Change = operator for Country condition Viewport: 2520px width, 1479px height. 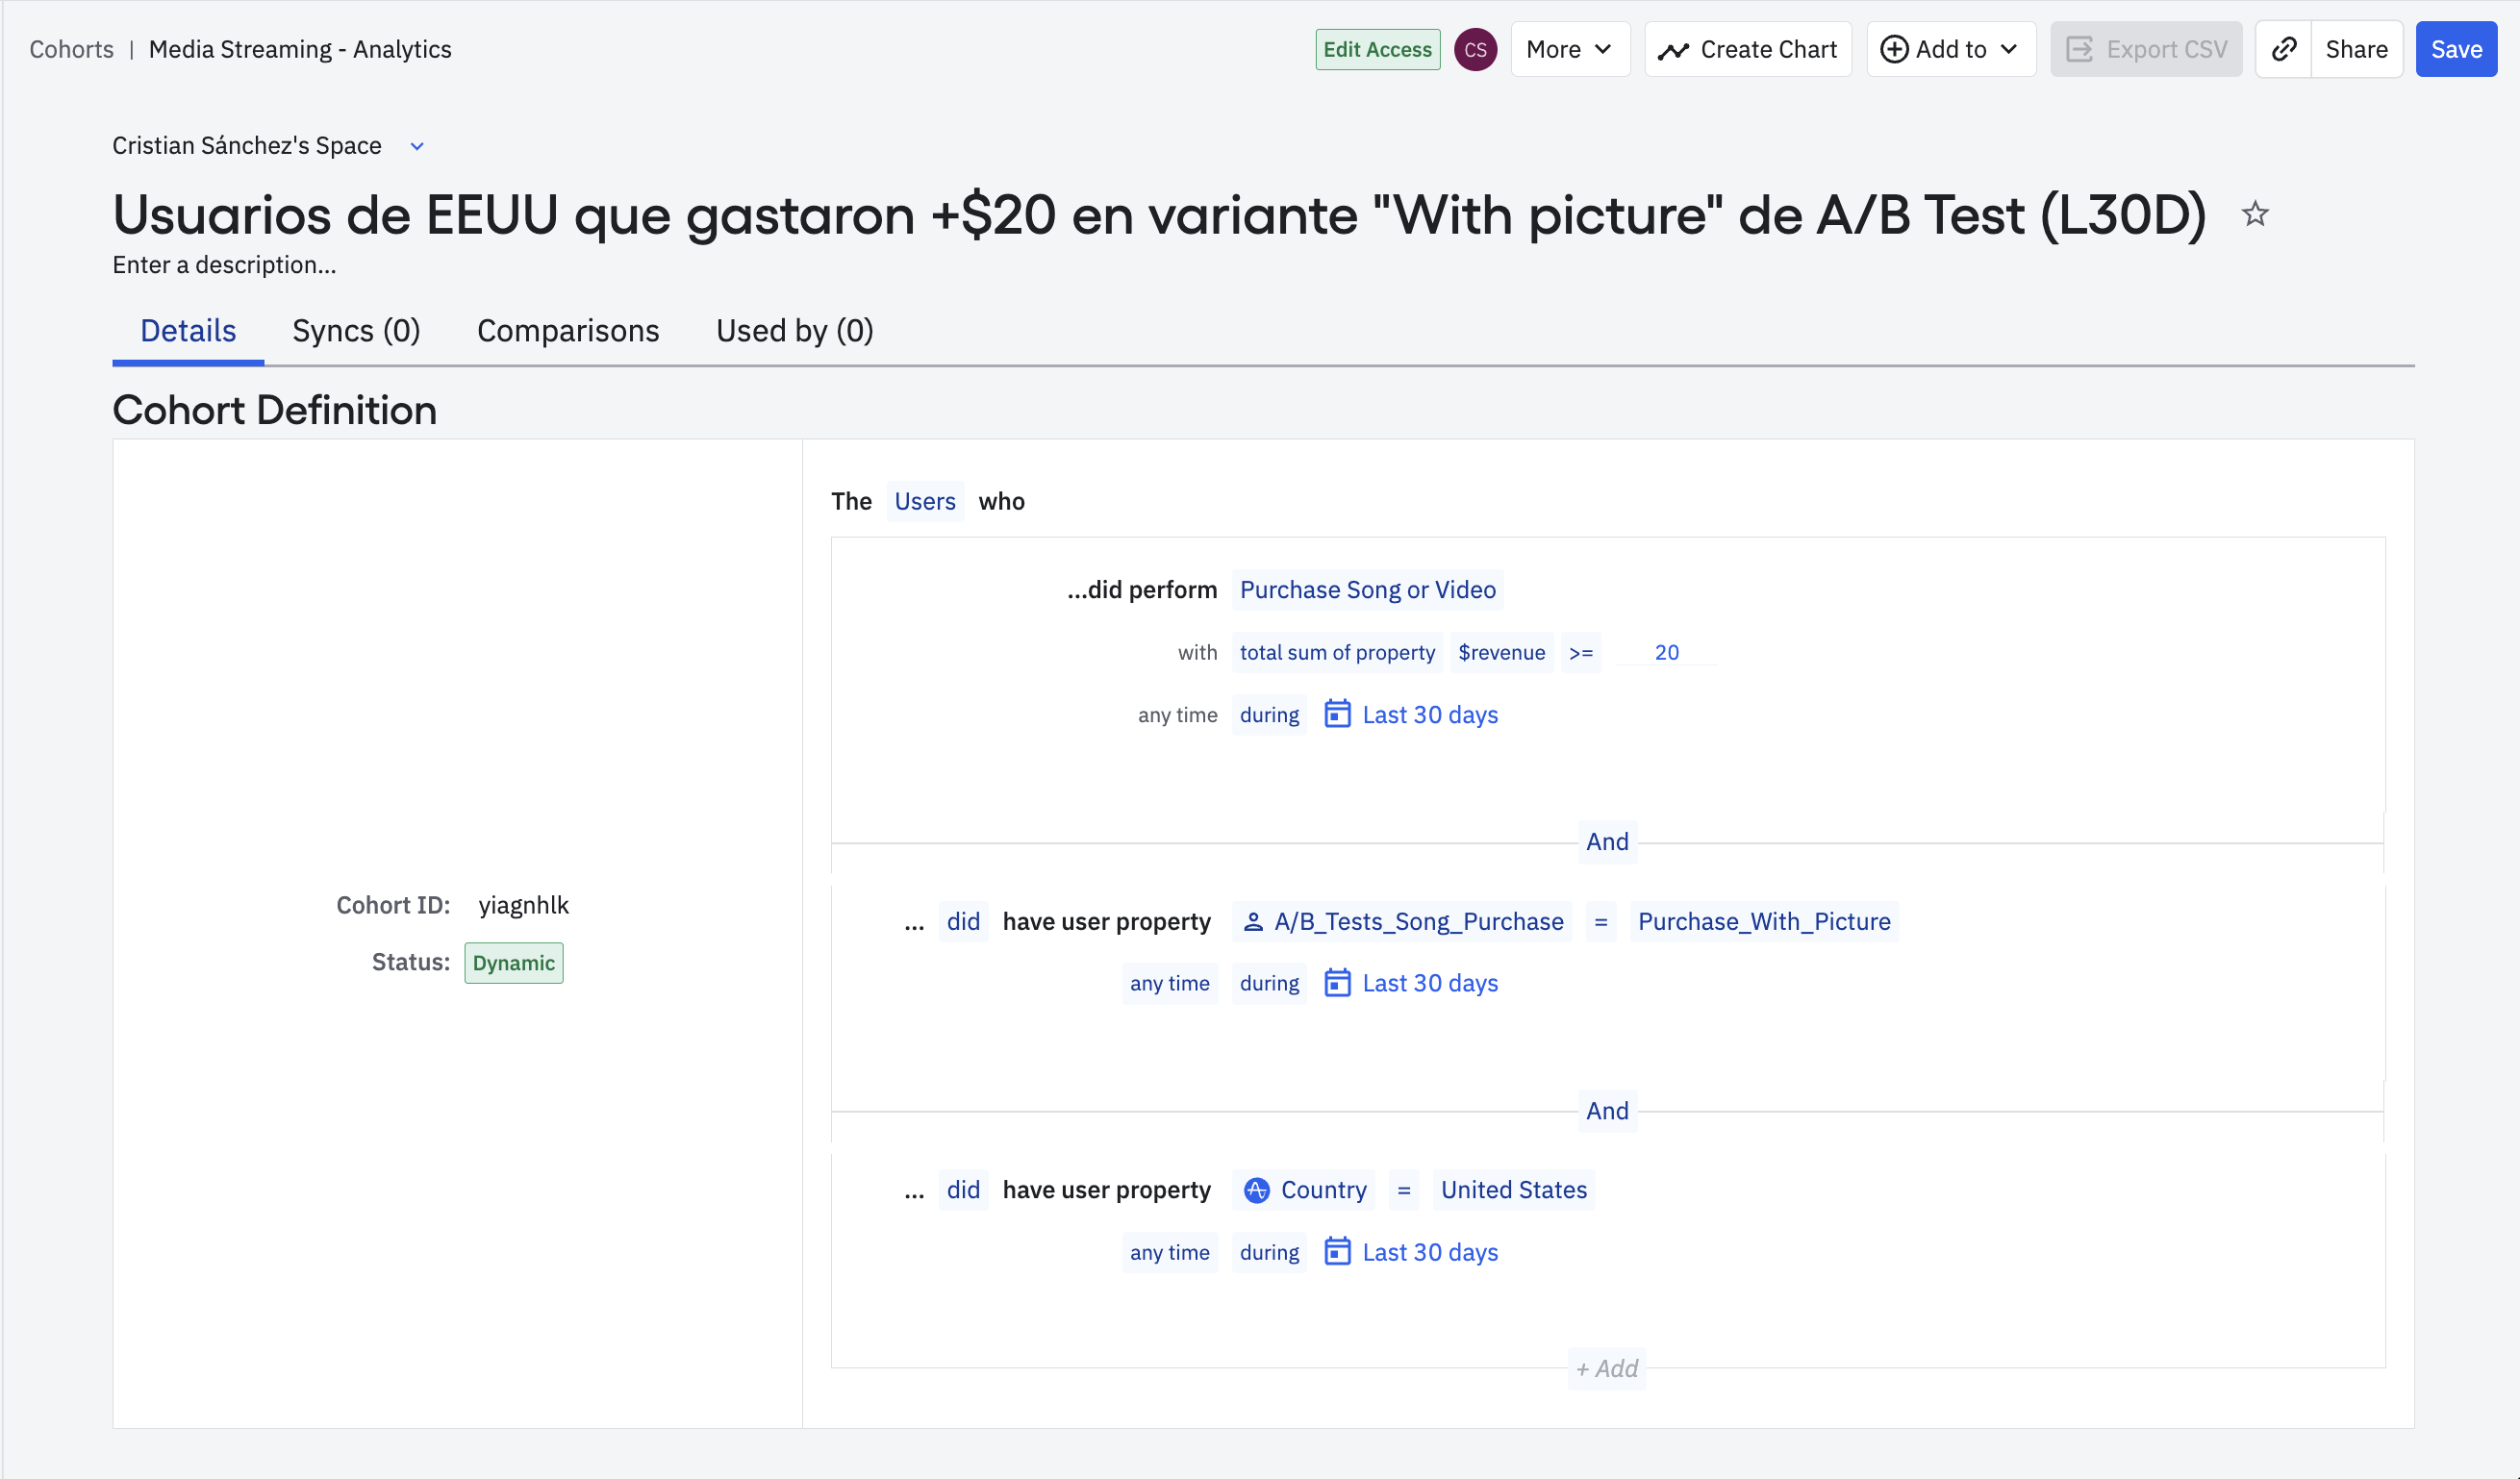[x=1404, y=1189]
